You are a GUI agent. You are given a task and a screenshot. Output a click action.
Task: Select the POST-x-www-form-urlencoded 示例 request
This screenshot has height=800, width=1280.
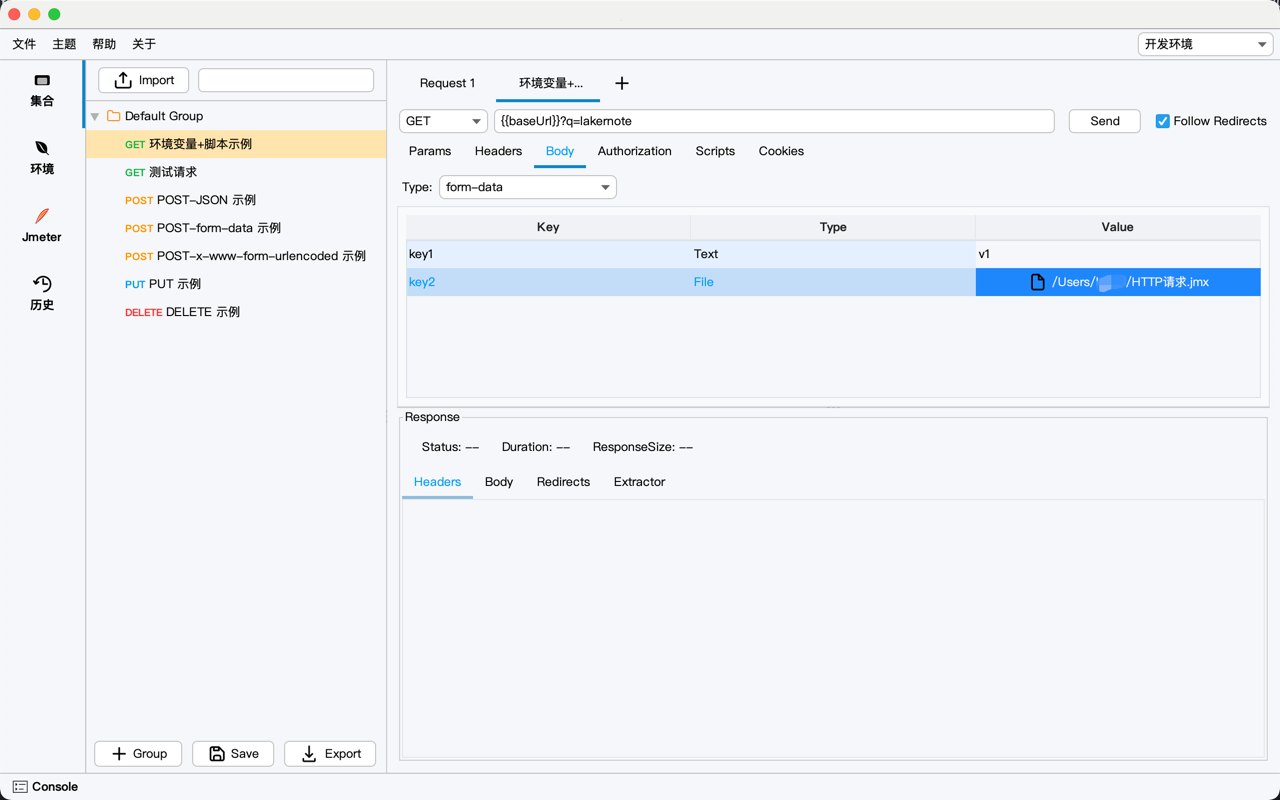[x=236, y=256]
